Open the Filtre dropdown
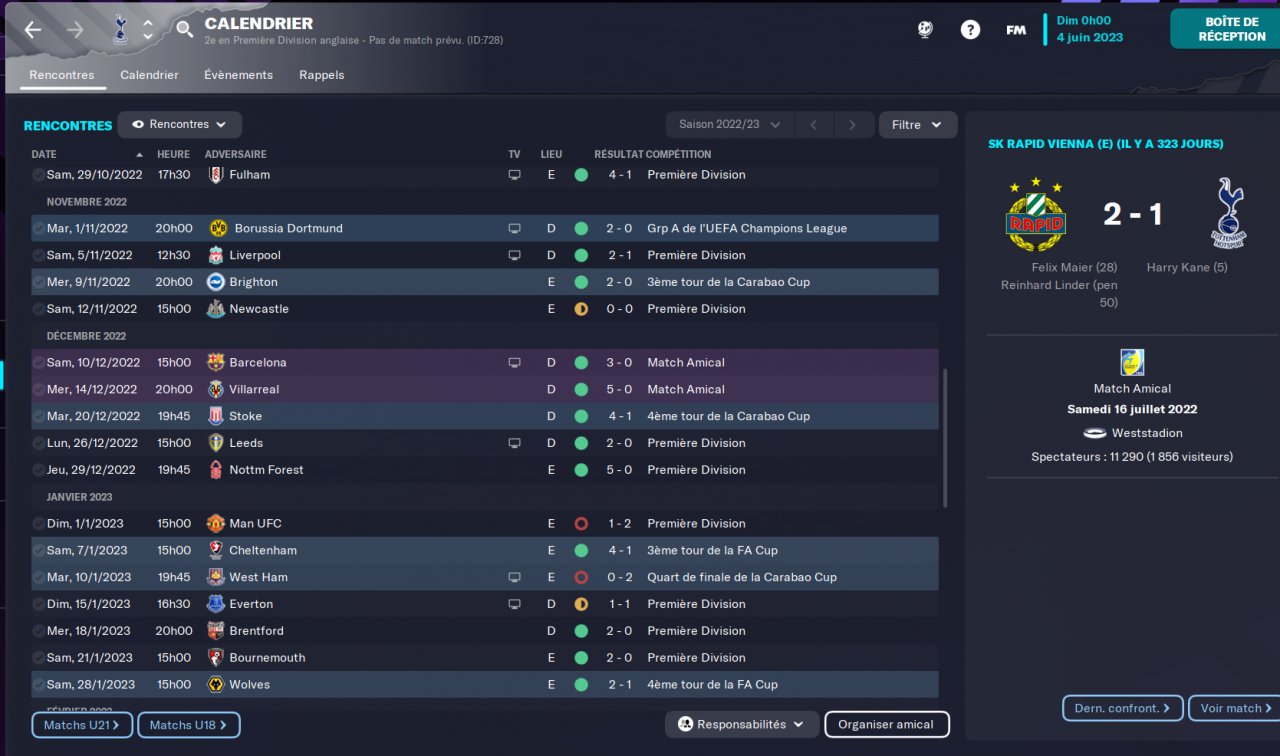 tap(917, 125)
